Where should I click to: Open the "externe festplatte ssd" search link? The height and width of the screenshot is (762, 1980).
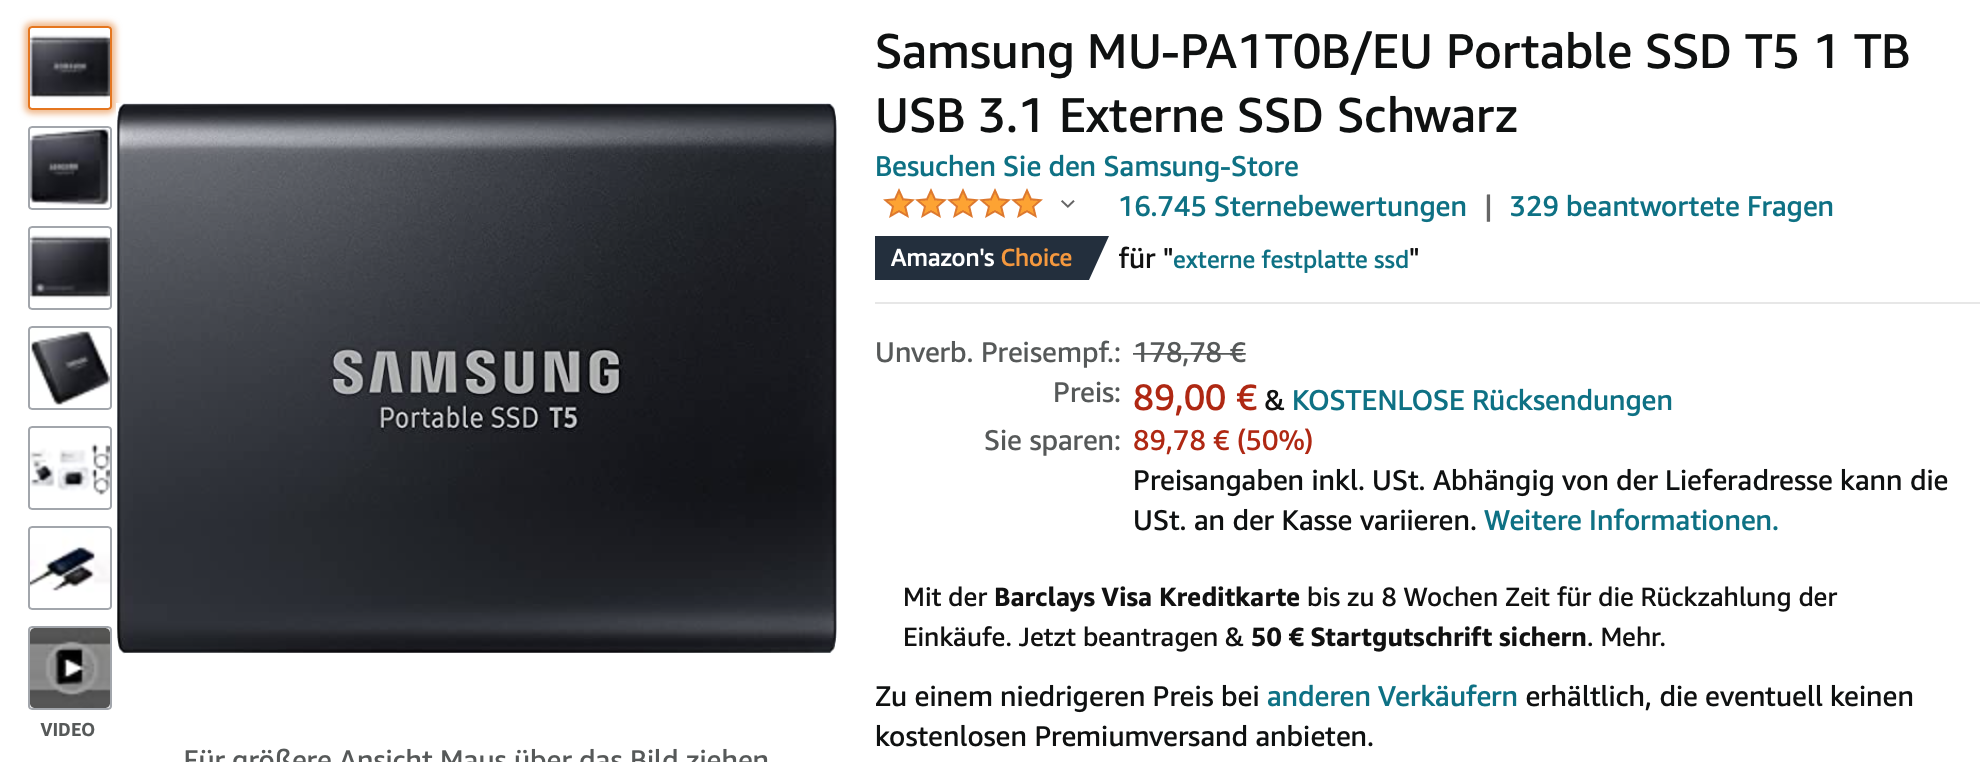(1291, 260)
